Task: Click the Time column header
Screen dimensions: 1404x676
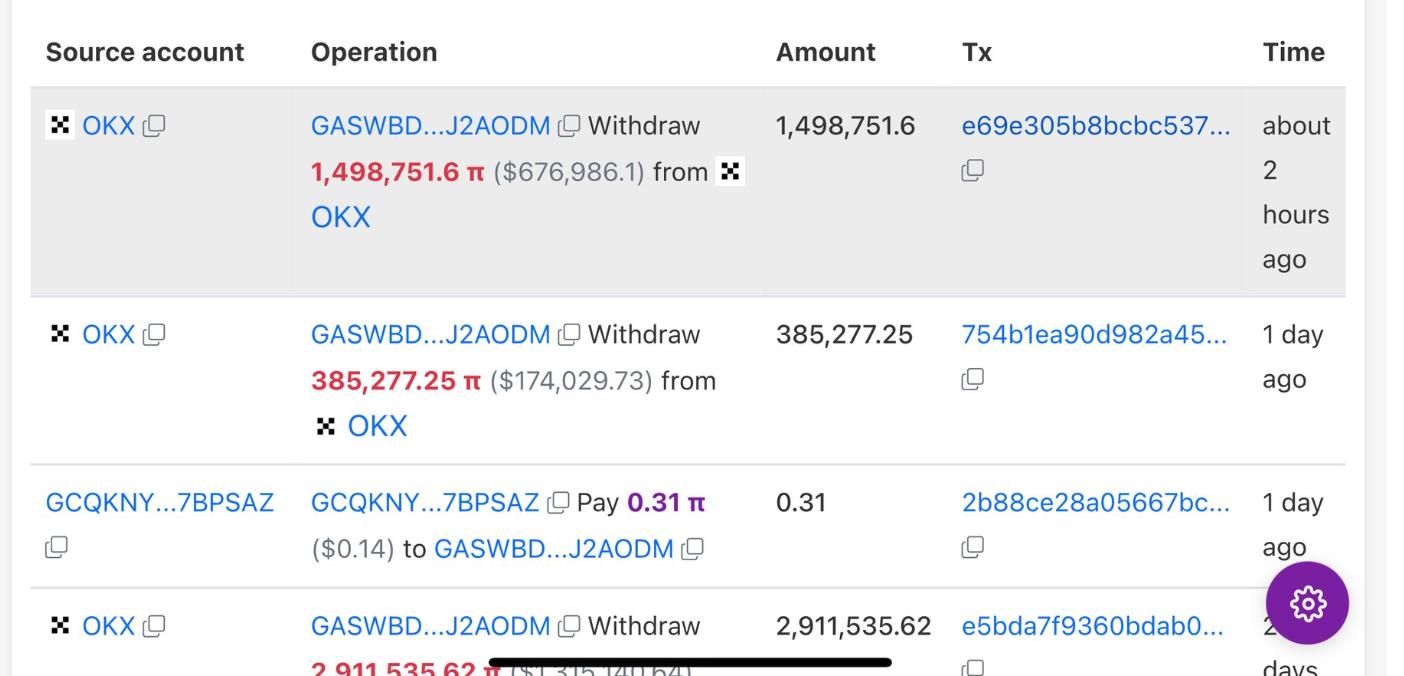Action: point(1294,52)
